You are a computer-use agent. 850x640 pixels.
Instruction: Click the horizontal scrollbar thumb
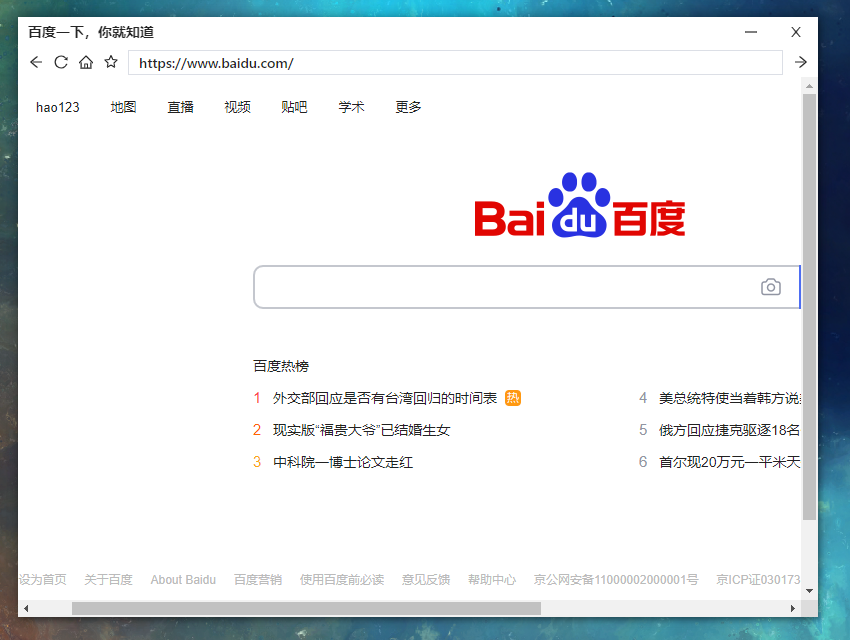306,609
